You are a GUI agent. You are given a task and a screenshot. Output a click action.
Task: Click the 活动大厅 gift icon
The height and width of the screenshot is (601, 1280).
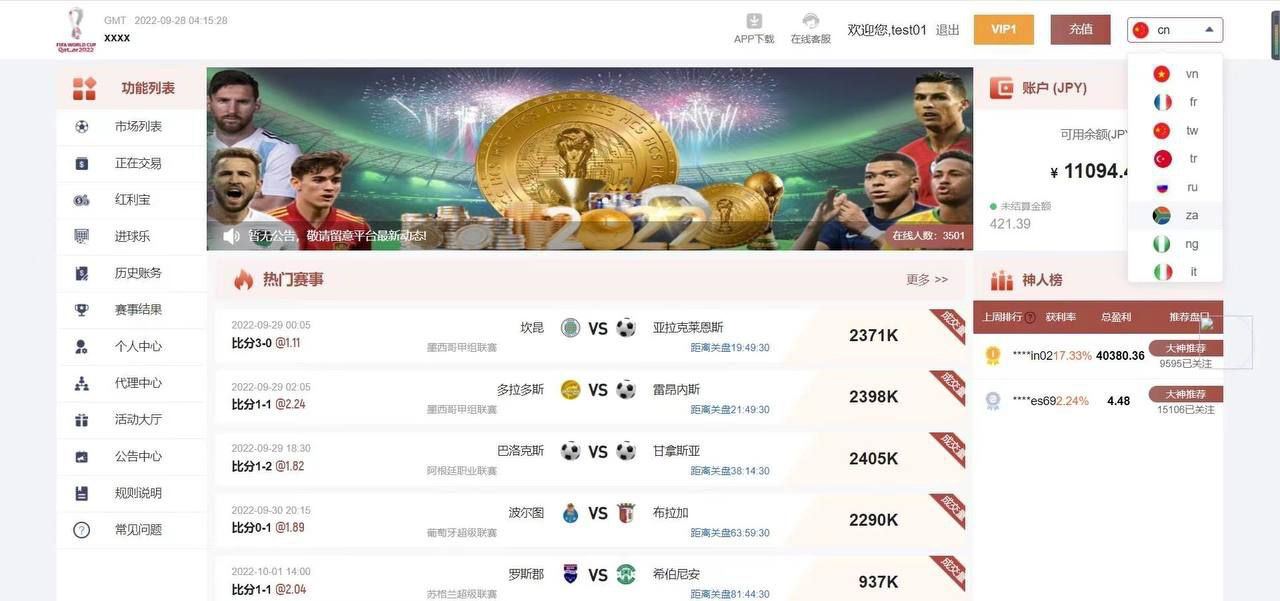coord(82,420)
